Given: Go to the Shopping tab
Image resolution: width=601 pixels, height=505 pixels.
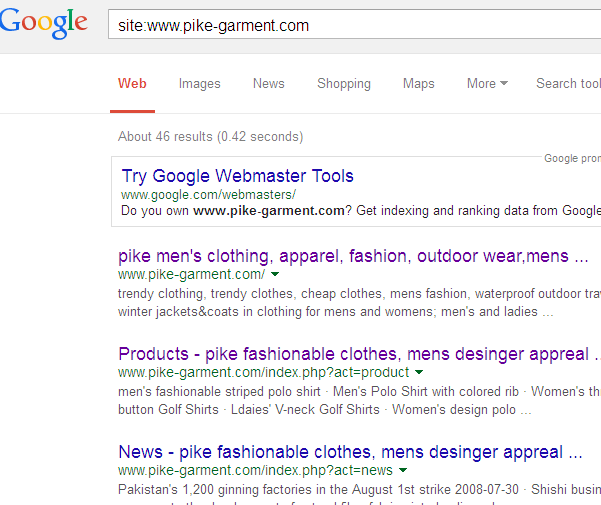Looking at the screenshot, I should click(344, 84).
